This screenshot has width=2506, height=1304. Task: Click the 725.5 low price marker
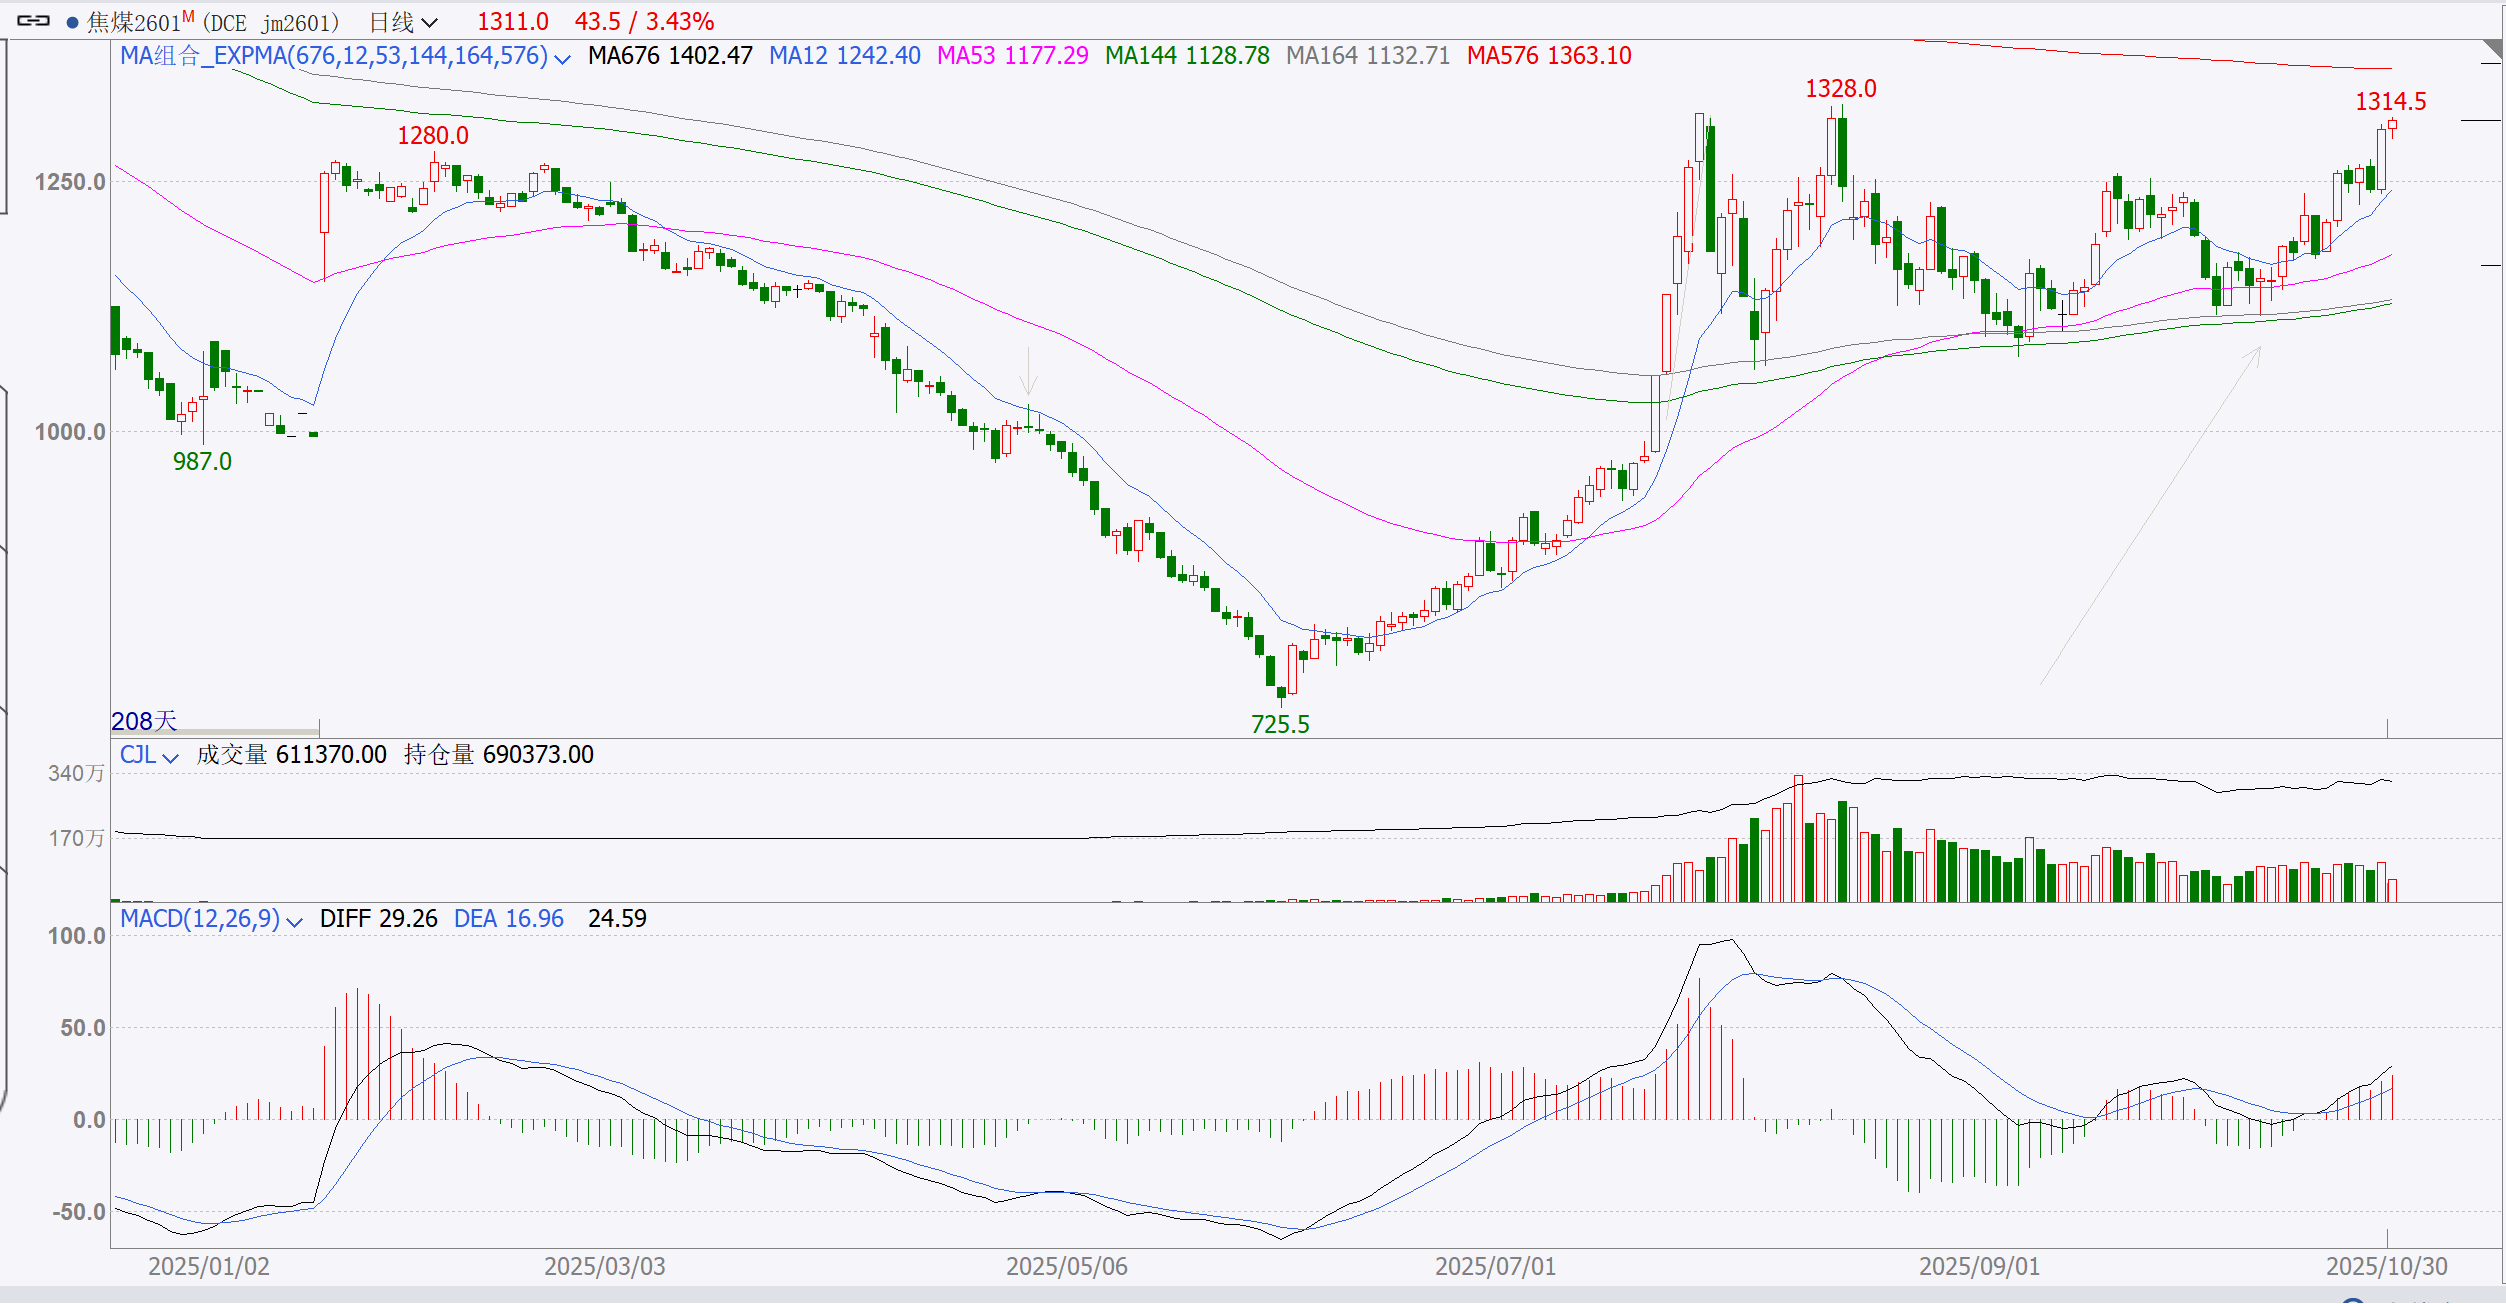point(1279,724)
